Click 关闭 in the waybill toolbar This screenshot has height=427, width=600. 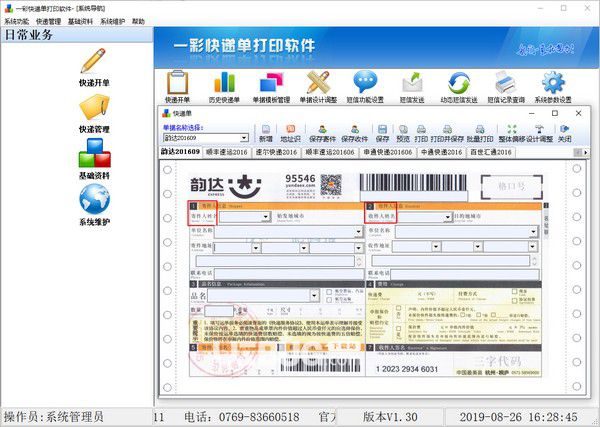564,134
